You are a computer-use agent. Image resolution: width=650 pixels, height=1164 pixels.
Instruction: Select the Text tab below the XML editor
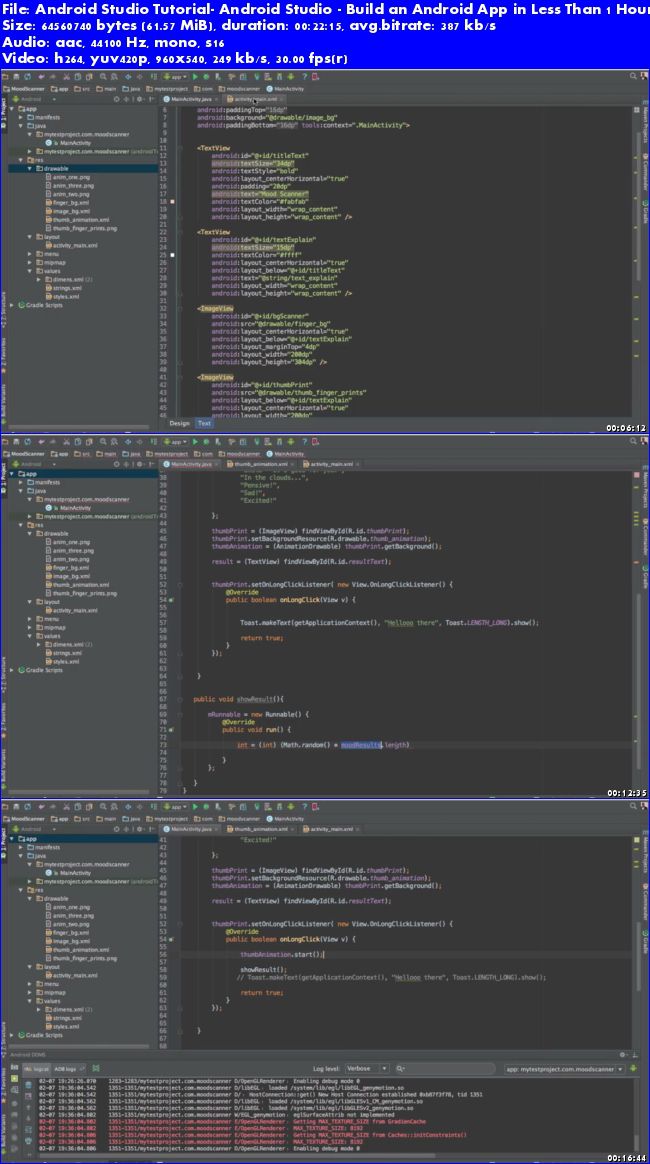(203, 423)
